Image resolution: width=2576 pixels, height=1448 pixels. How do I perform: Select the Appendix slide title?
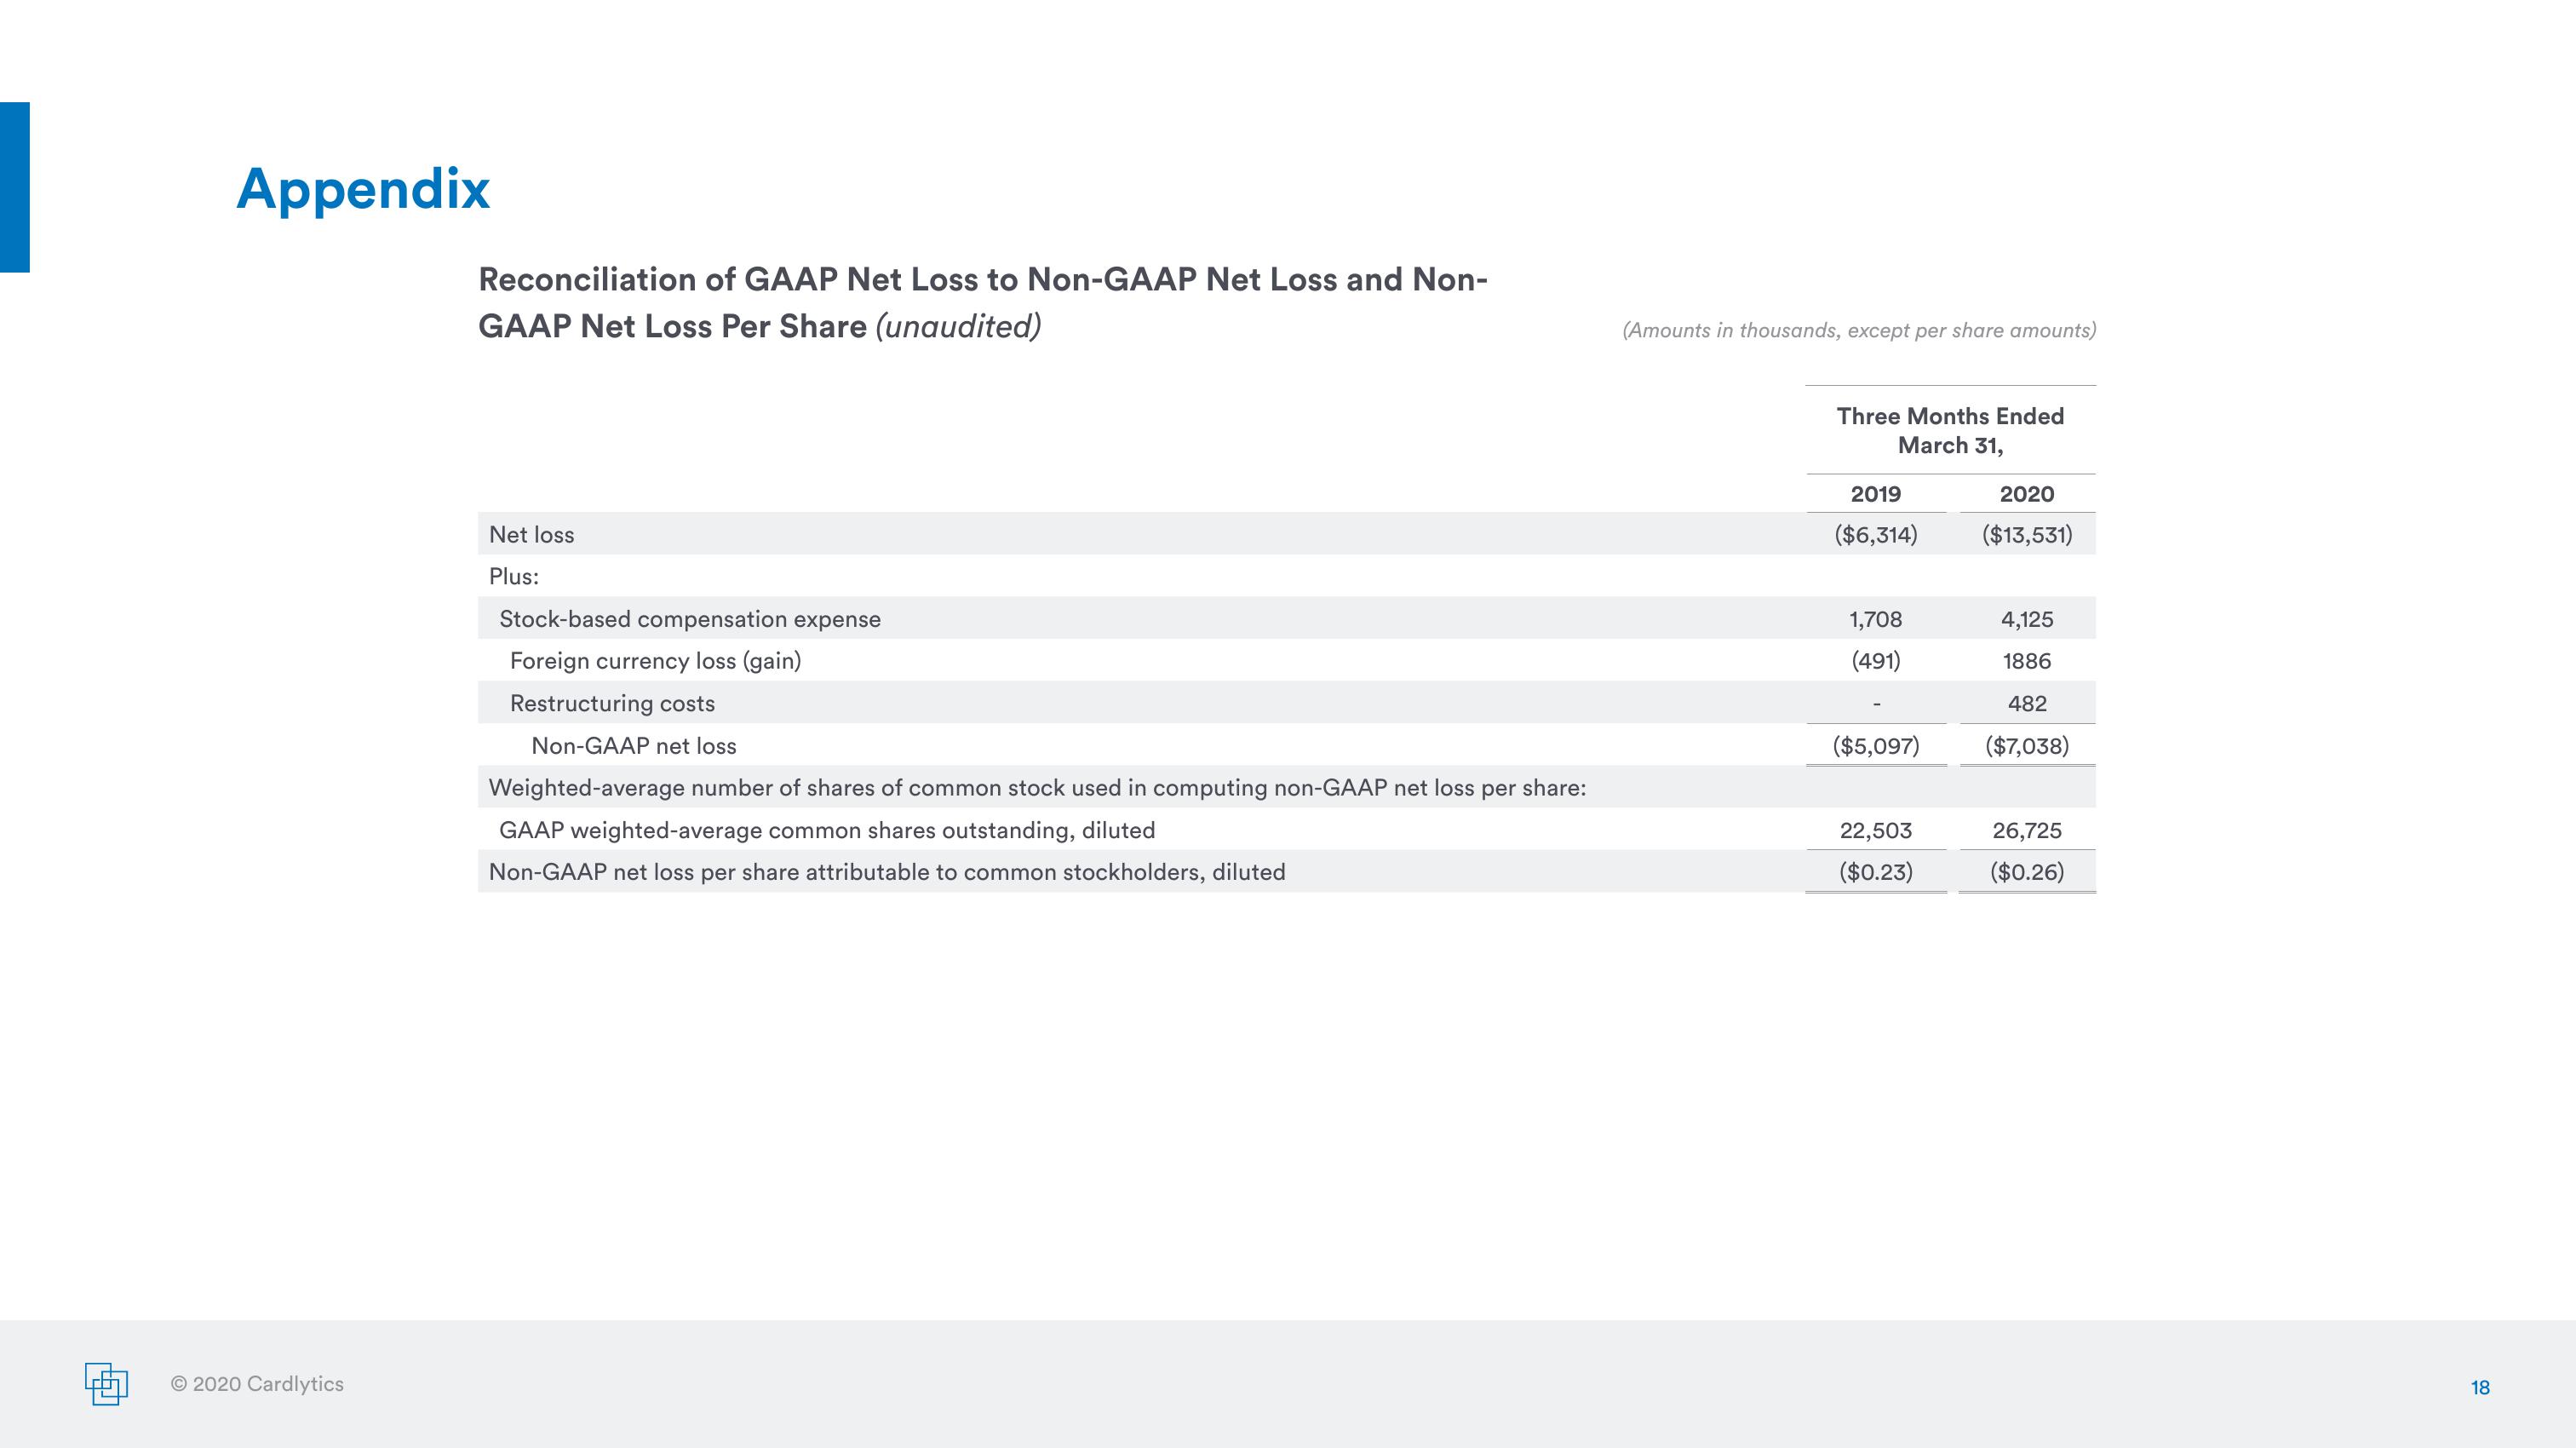tap(363, 189)
